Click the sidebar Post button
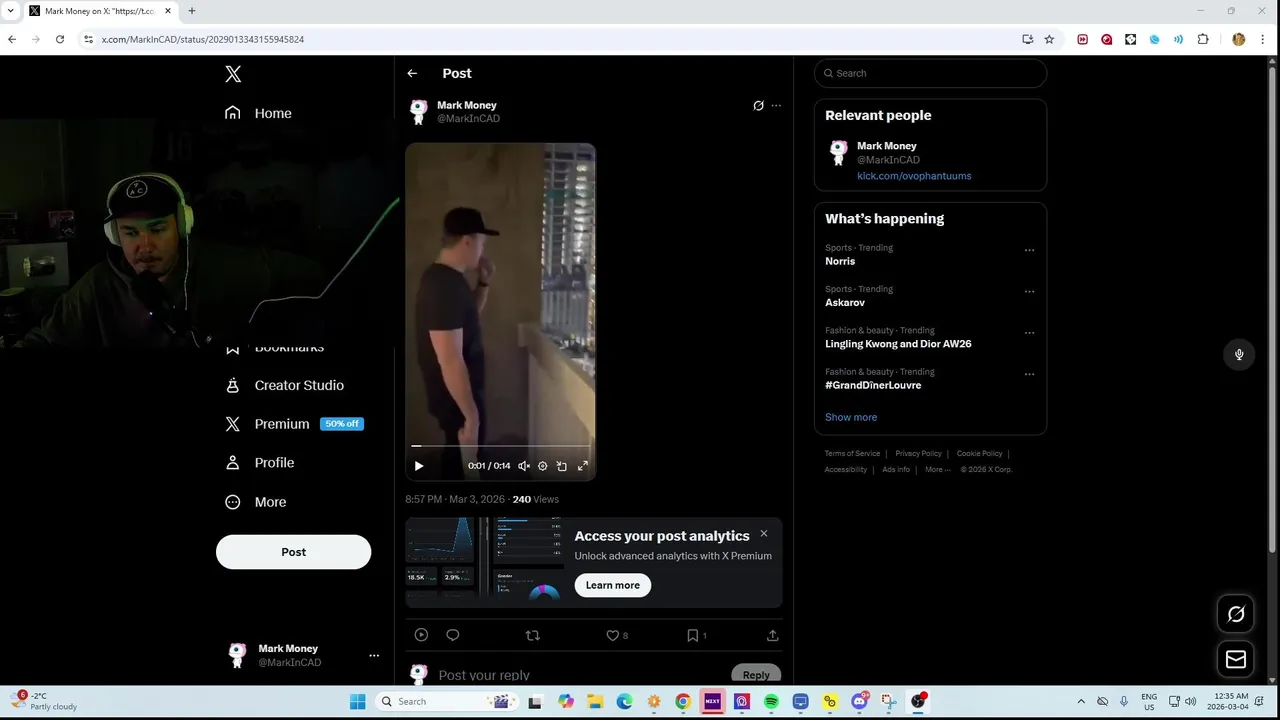The height and width of the screenshot is (720, 1280). click(x=293, y=552)
